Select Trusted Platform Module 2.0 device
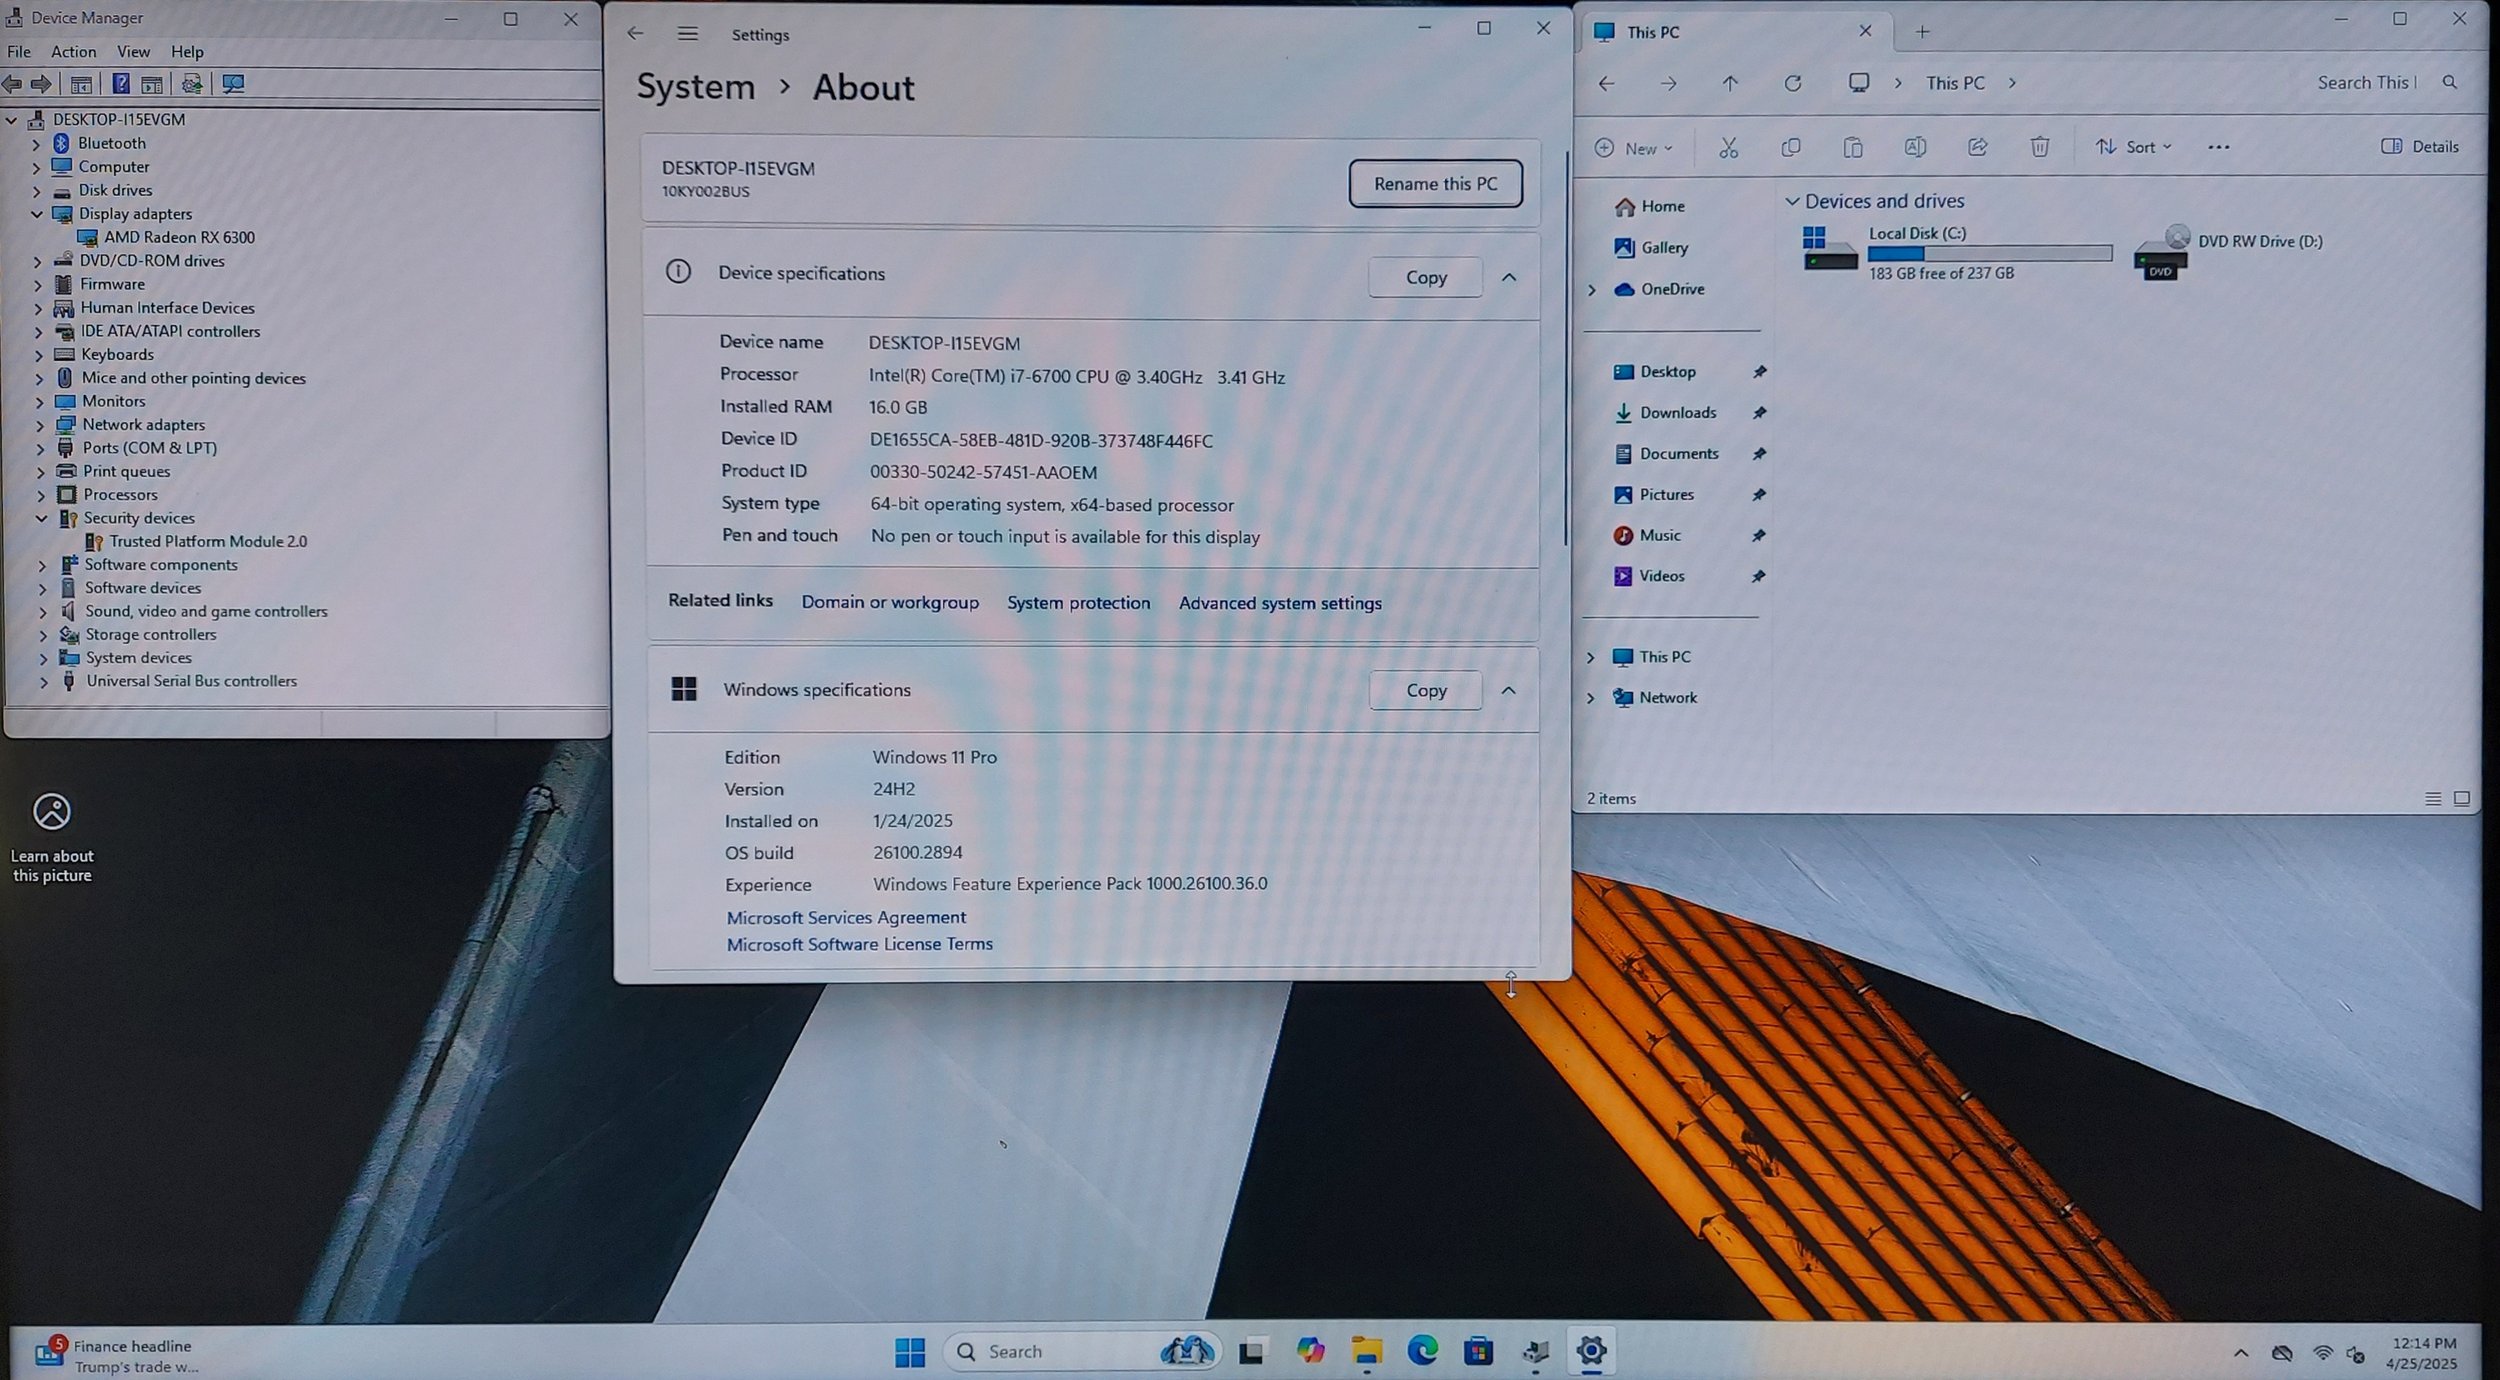Image resolution: width=2500 pixels, height=1380 pixels. click(207, 542)
